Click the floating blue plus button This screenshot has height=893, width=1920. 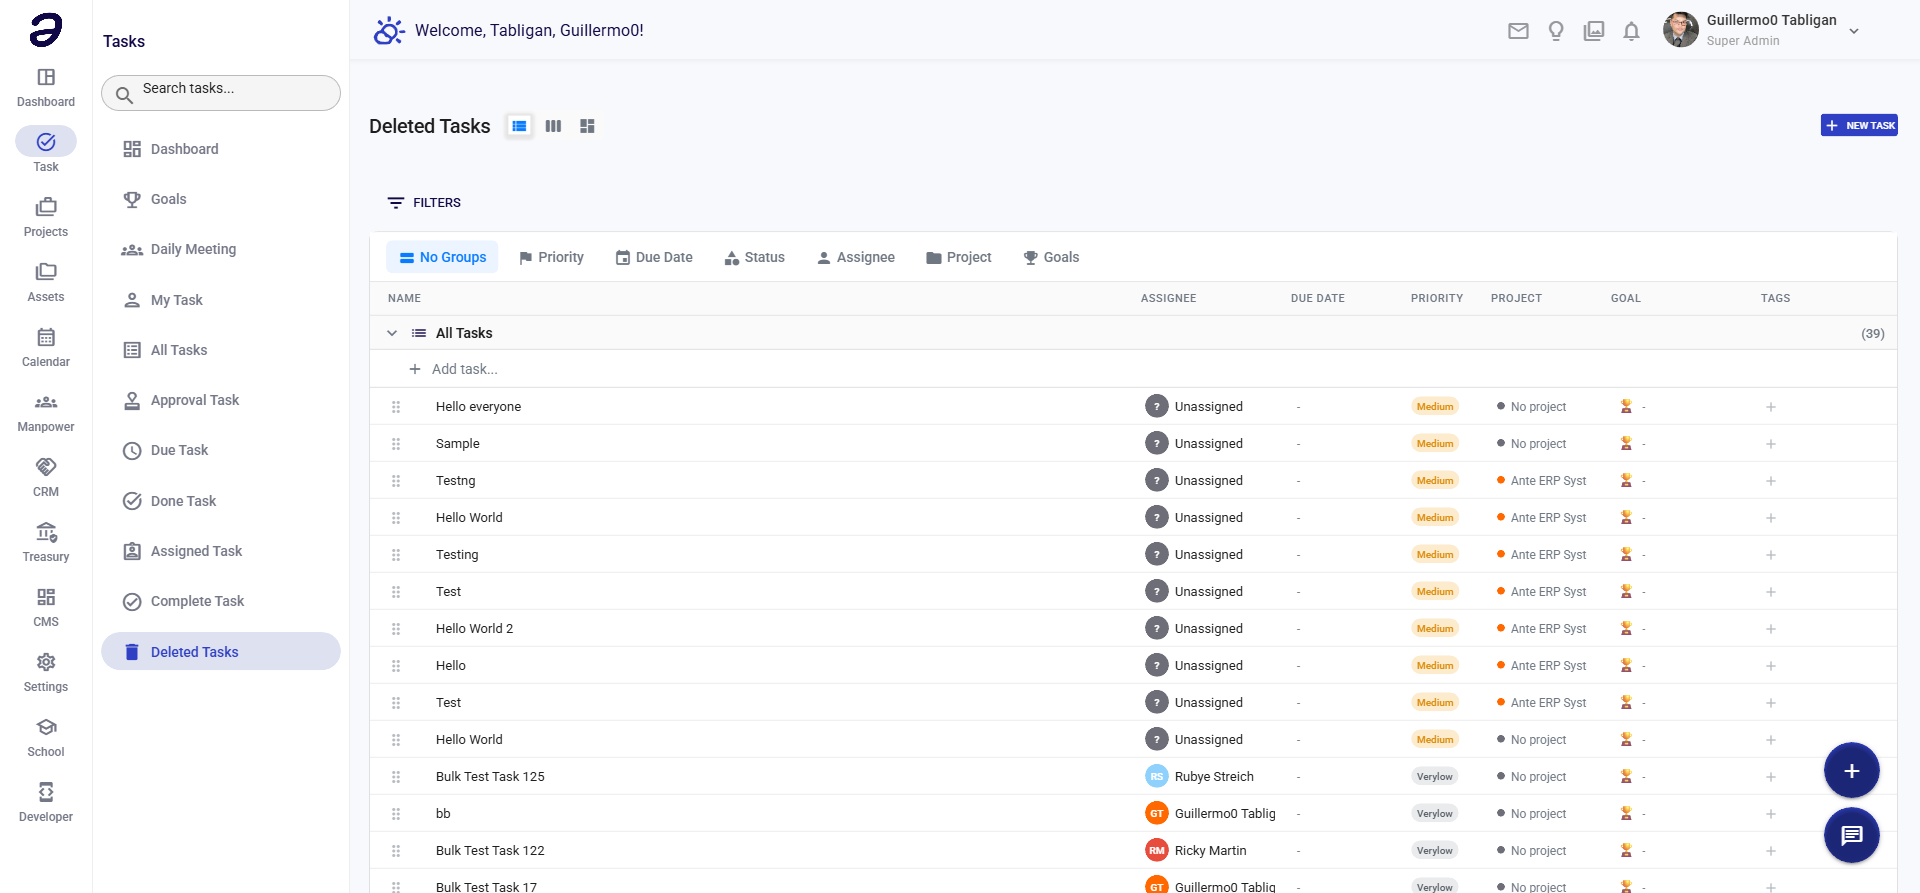tap(1851, 771)
